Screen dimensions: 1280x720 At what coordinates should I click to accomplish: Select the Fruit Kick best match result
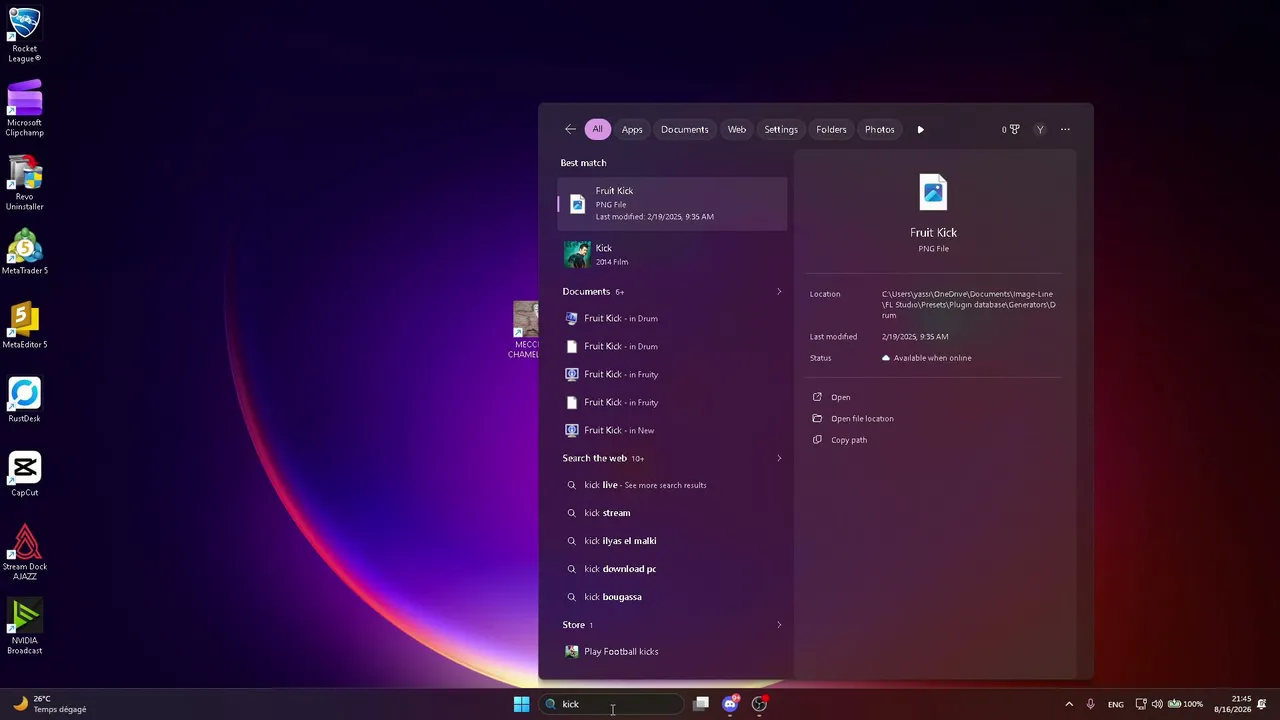(x=672, y=204)
